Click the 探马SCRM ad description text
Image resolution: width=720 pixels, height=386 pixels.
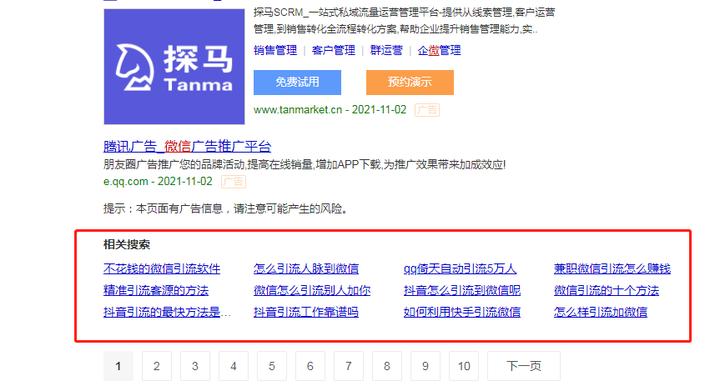coord(404,21)
